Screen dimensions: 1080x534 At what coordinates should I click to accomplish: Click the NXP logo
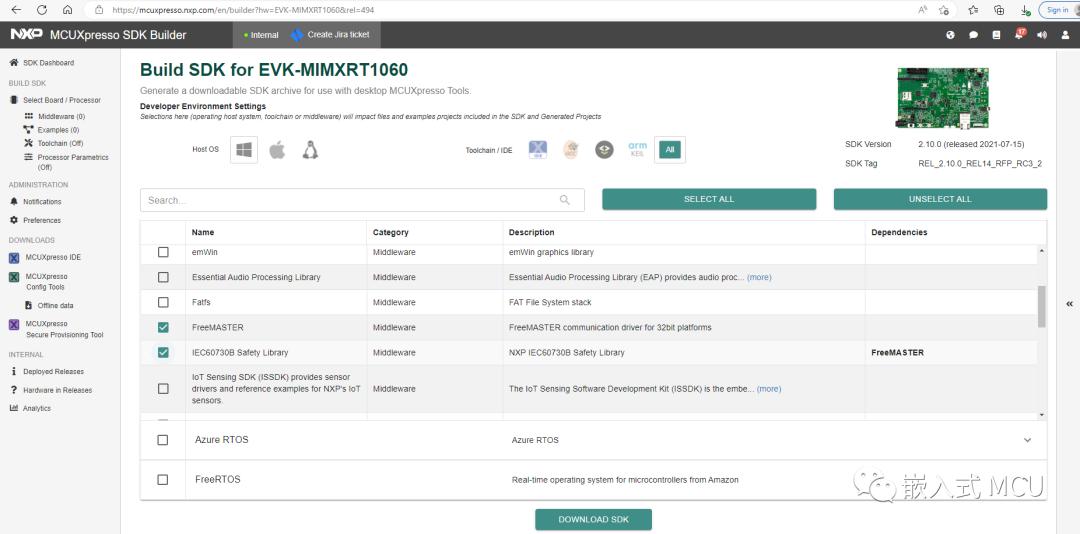27,34
